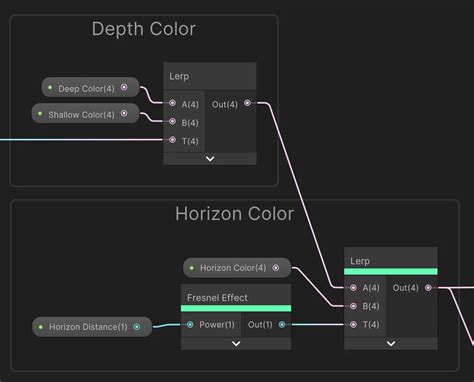Select the Horizon Distance property node
Screen dimensions: 474x382
(92, 327)
